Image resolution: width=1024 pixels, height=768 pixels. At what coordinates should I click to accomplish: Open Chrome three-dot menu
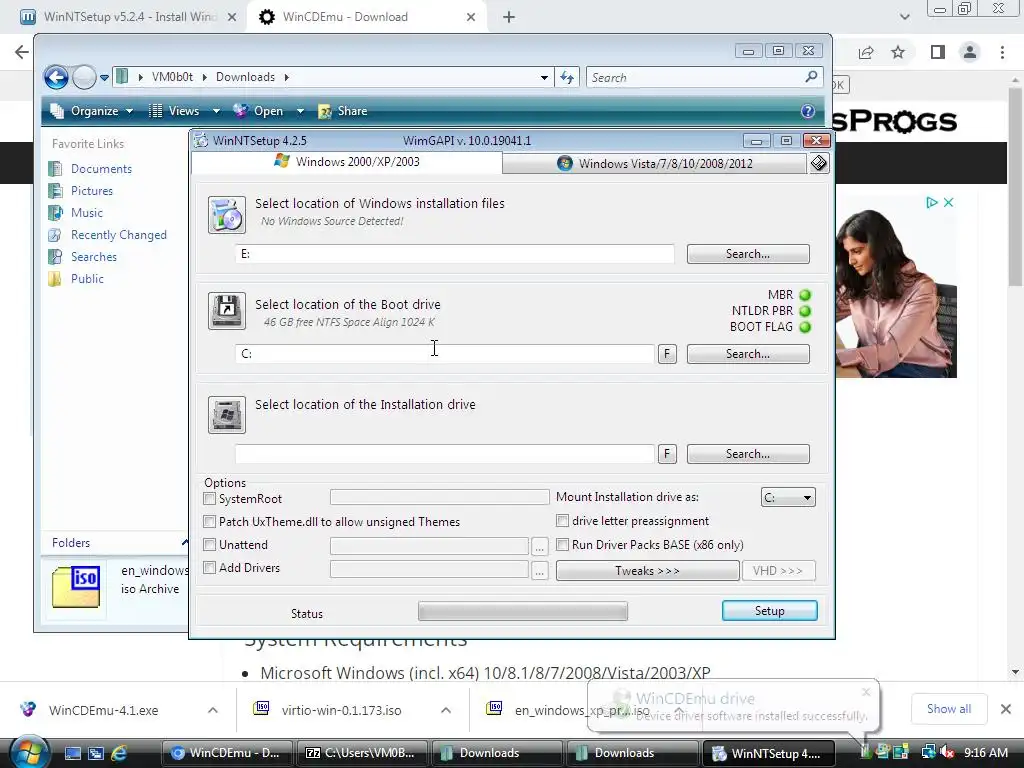tap(1002, 52)
